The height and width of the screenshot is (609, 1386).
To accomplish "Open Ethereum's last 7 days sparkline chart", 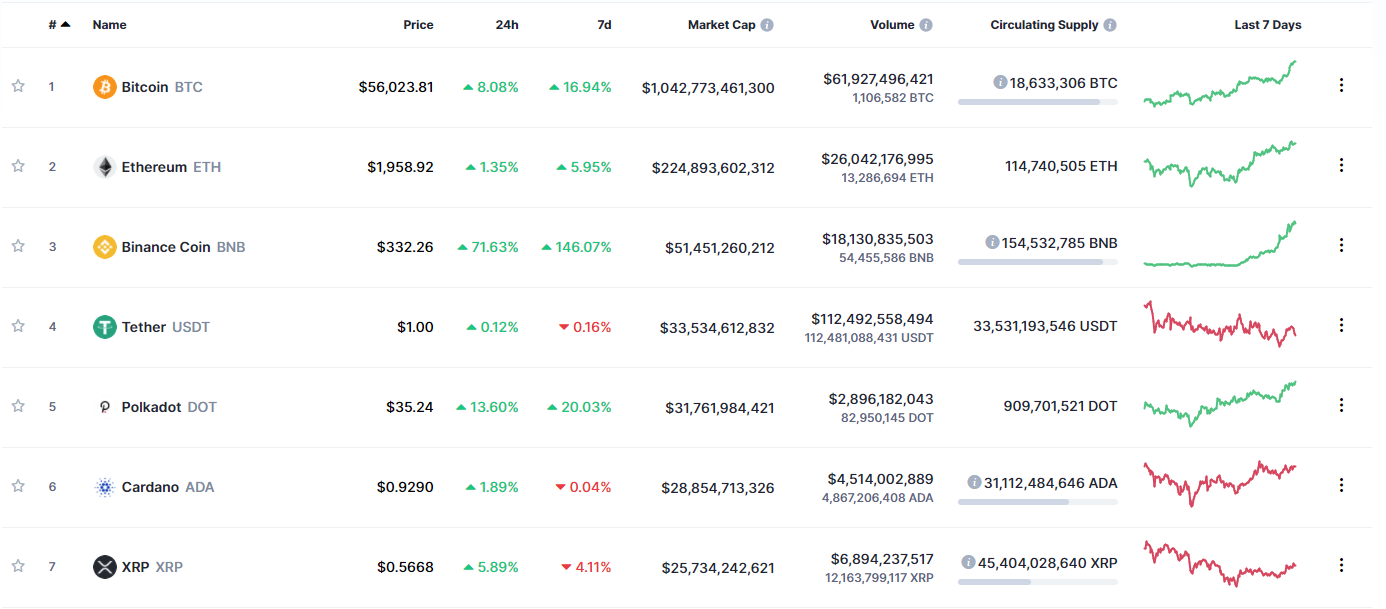I will 1220,164.
